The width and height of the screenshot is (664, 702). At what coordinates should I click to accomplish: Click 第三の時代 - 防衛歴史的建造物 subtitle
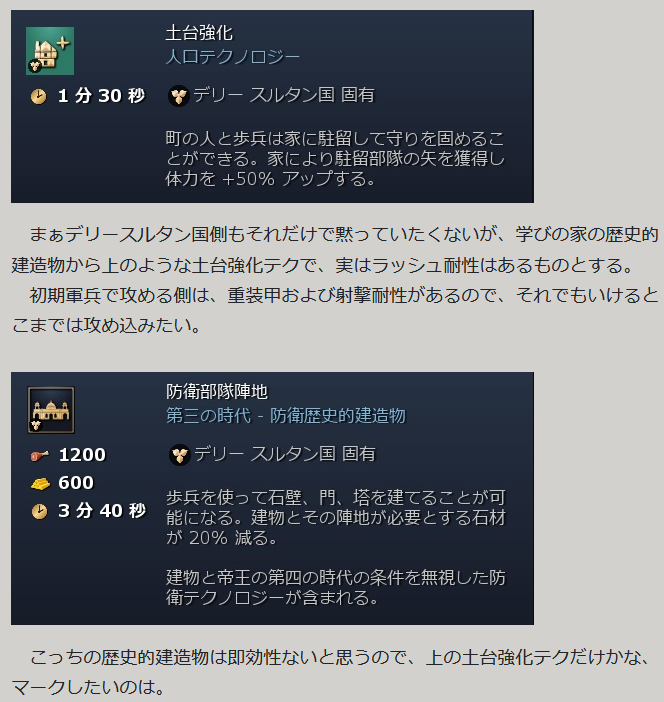click(286, 416)
